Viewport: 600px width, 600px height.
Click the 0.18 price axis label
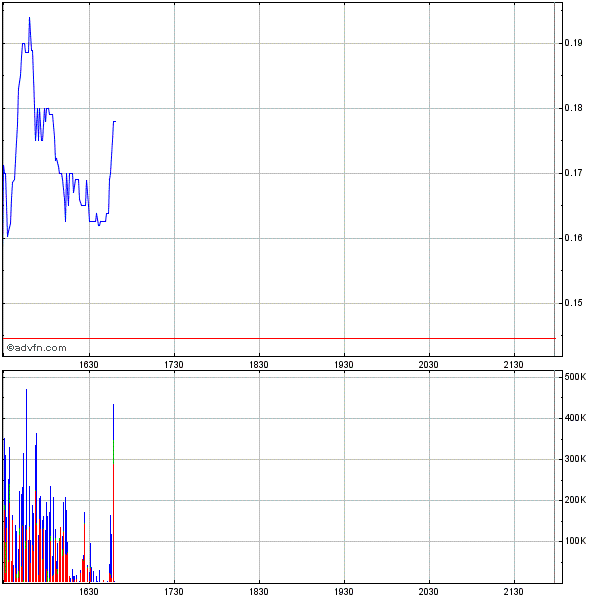click(573, 108)
